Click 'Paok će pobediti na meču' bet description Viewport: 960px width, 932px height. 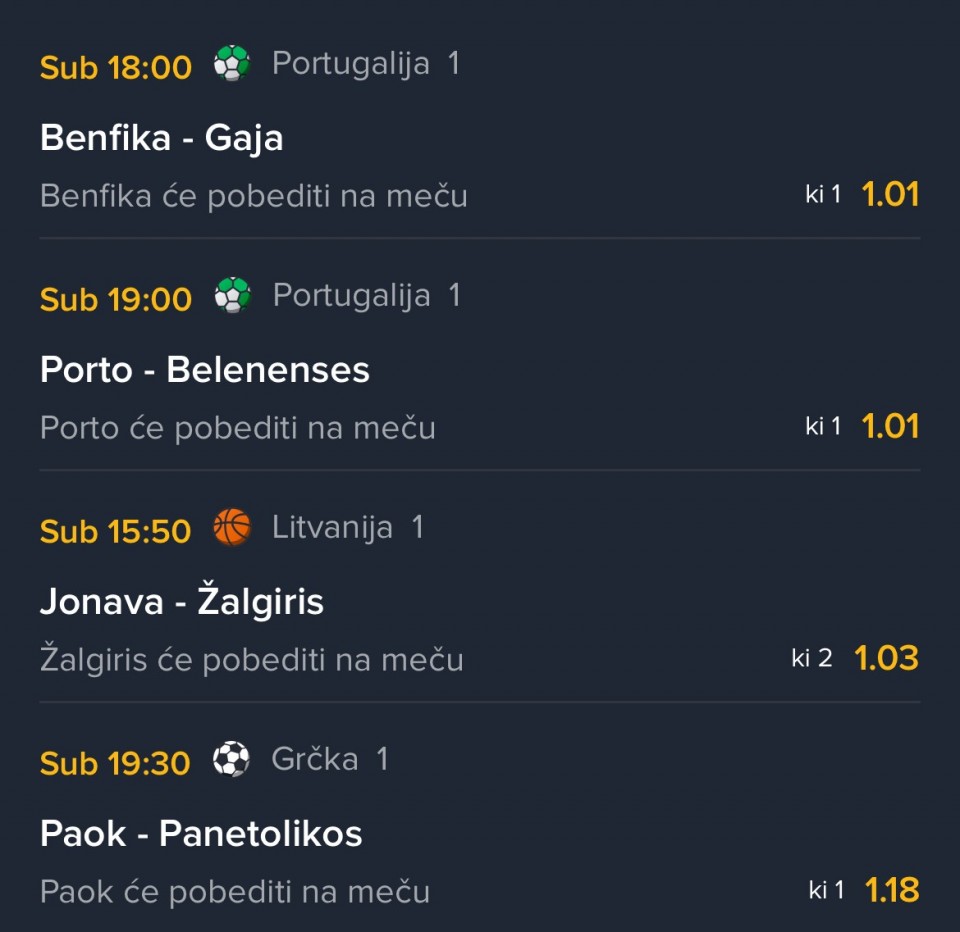click(x=234, y=892)
